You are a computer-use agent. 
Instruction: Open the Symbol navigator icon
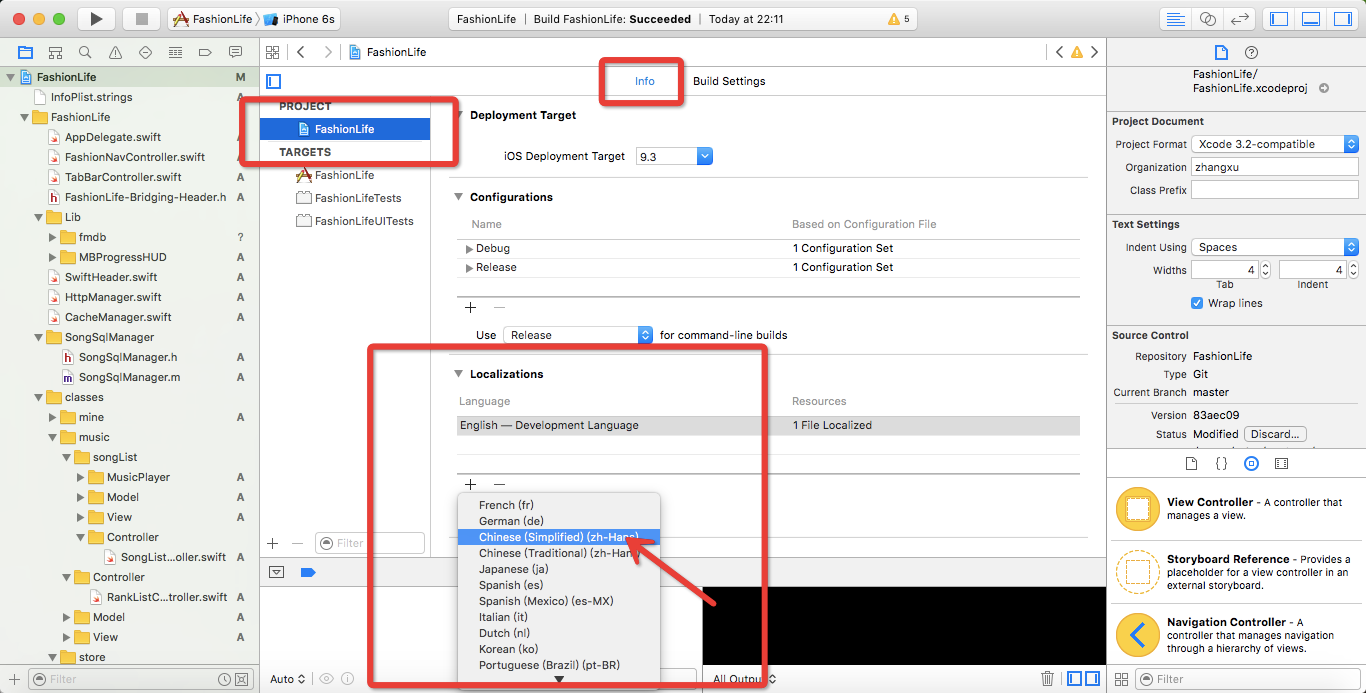pos(55,52)
